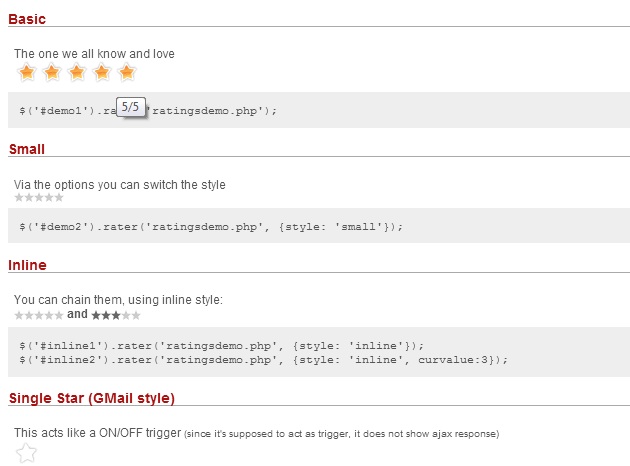Click the Inline section heading
The width and height of the screenshot is (630, 466).
tap(28, 265)
